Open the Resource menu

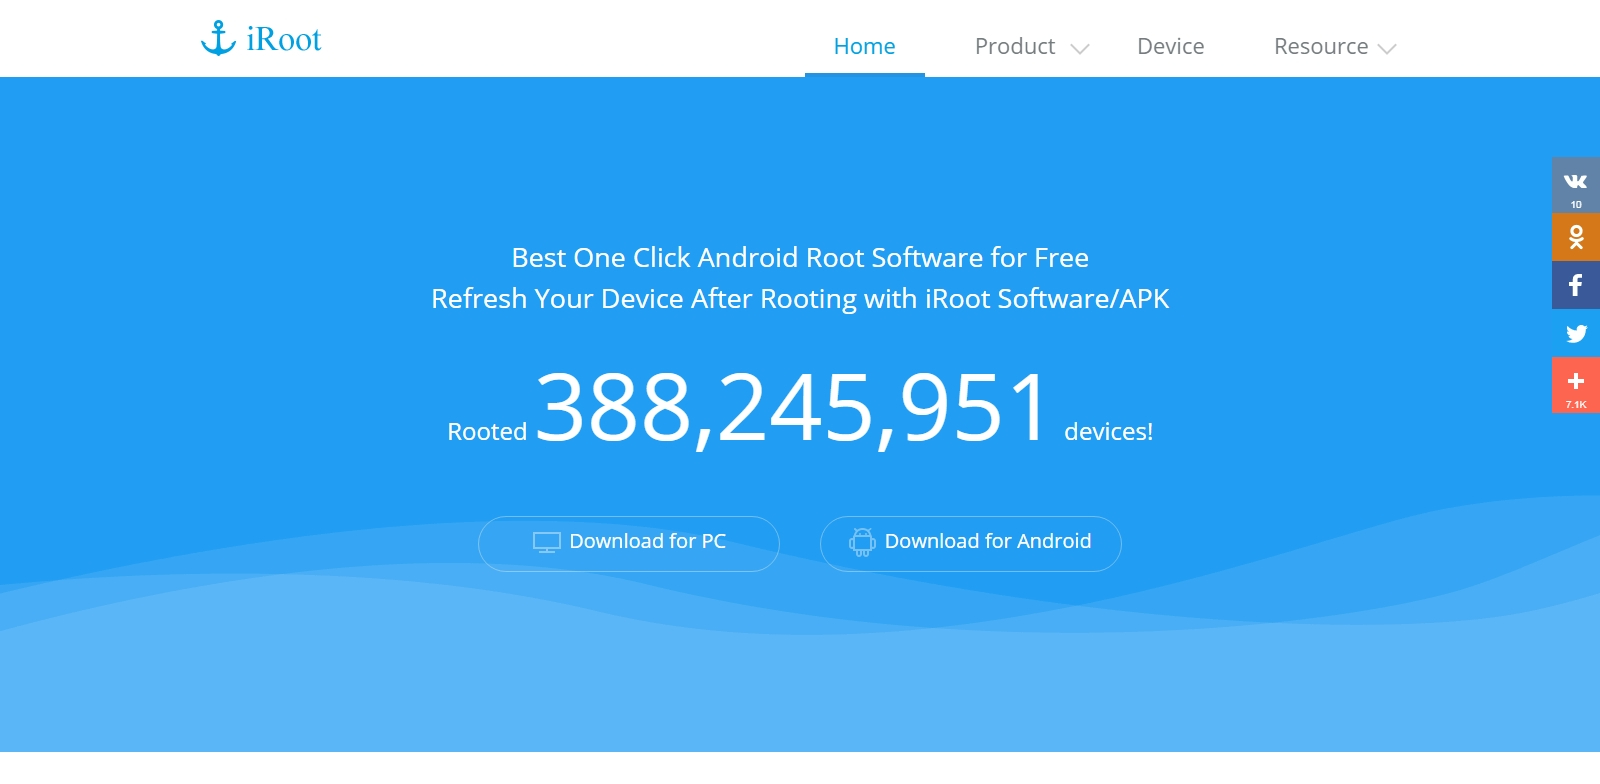1320,46
